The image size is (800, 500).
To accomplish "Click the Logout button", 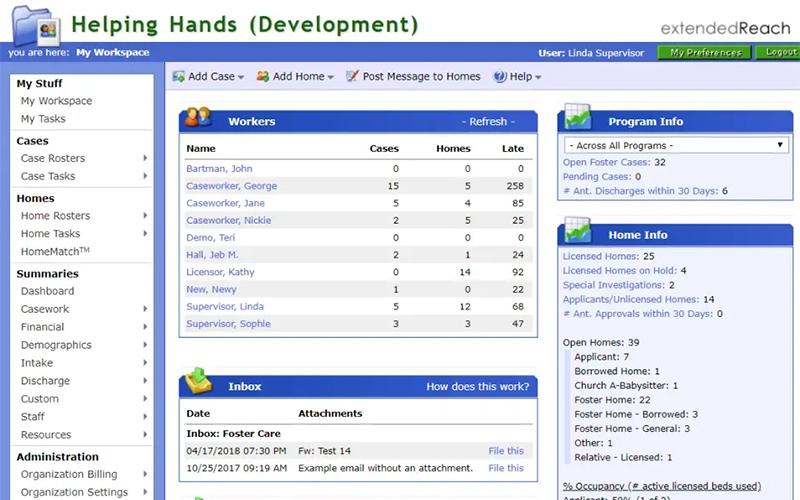I will 780,52.
